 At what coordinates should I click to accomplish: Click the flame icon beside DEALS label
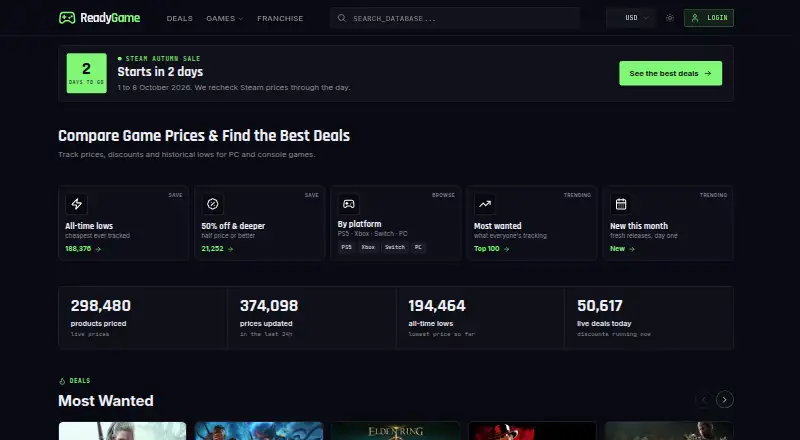(62, 381)
